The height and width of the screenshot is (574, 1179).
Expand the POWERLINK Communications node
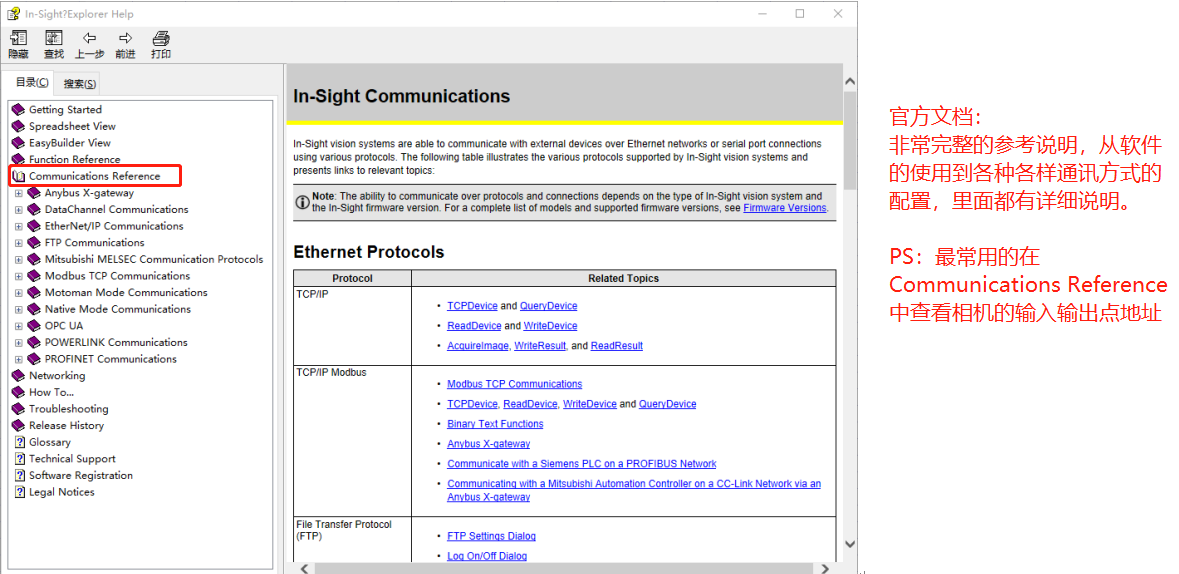pyautogui.click(x=19, y=342)
